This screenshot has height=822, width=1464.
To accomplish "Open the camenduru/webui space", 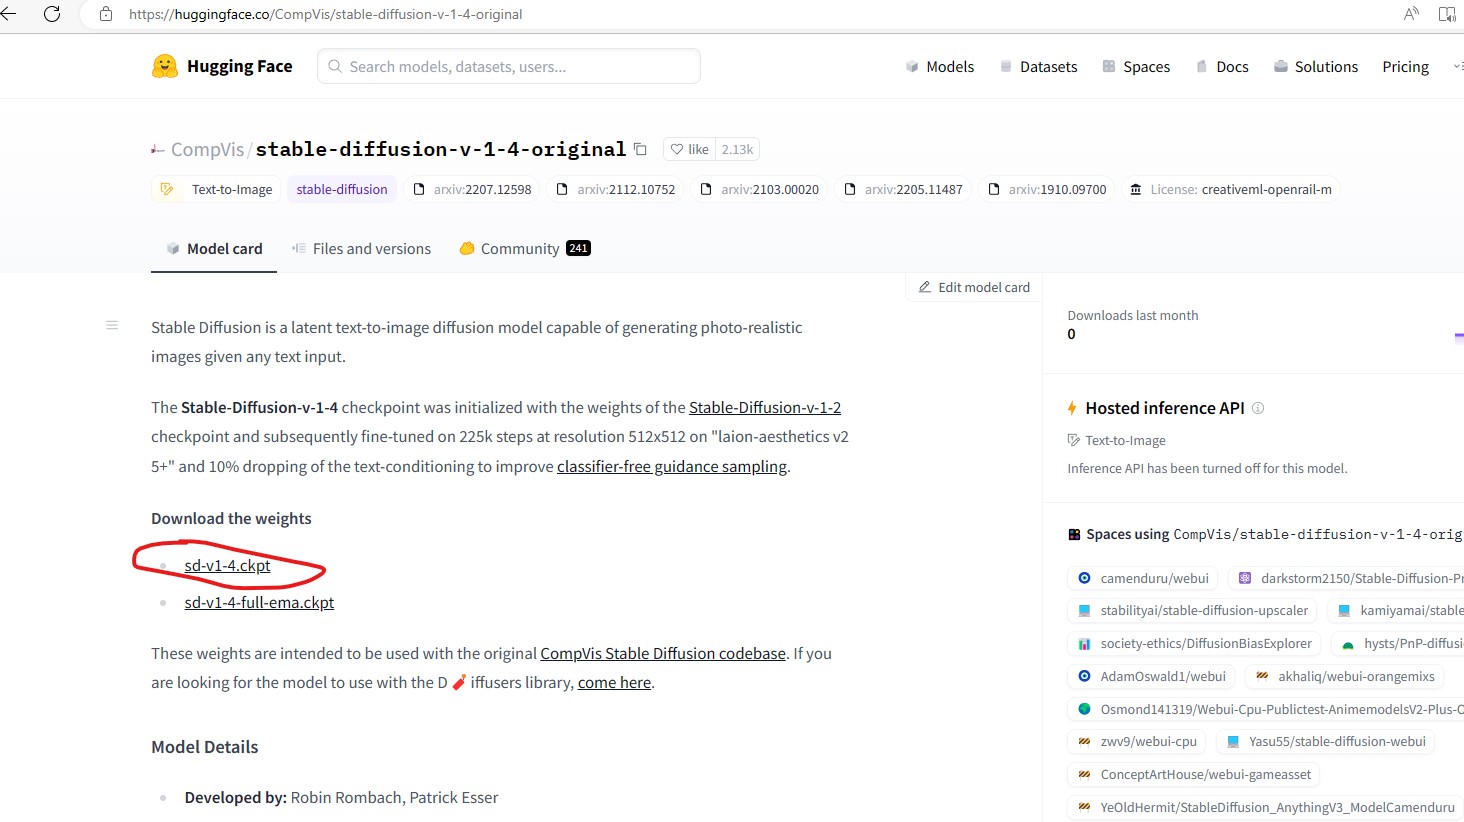I will click(x=1143, y=578).
